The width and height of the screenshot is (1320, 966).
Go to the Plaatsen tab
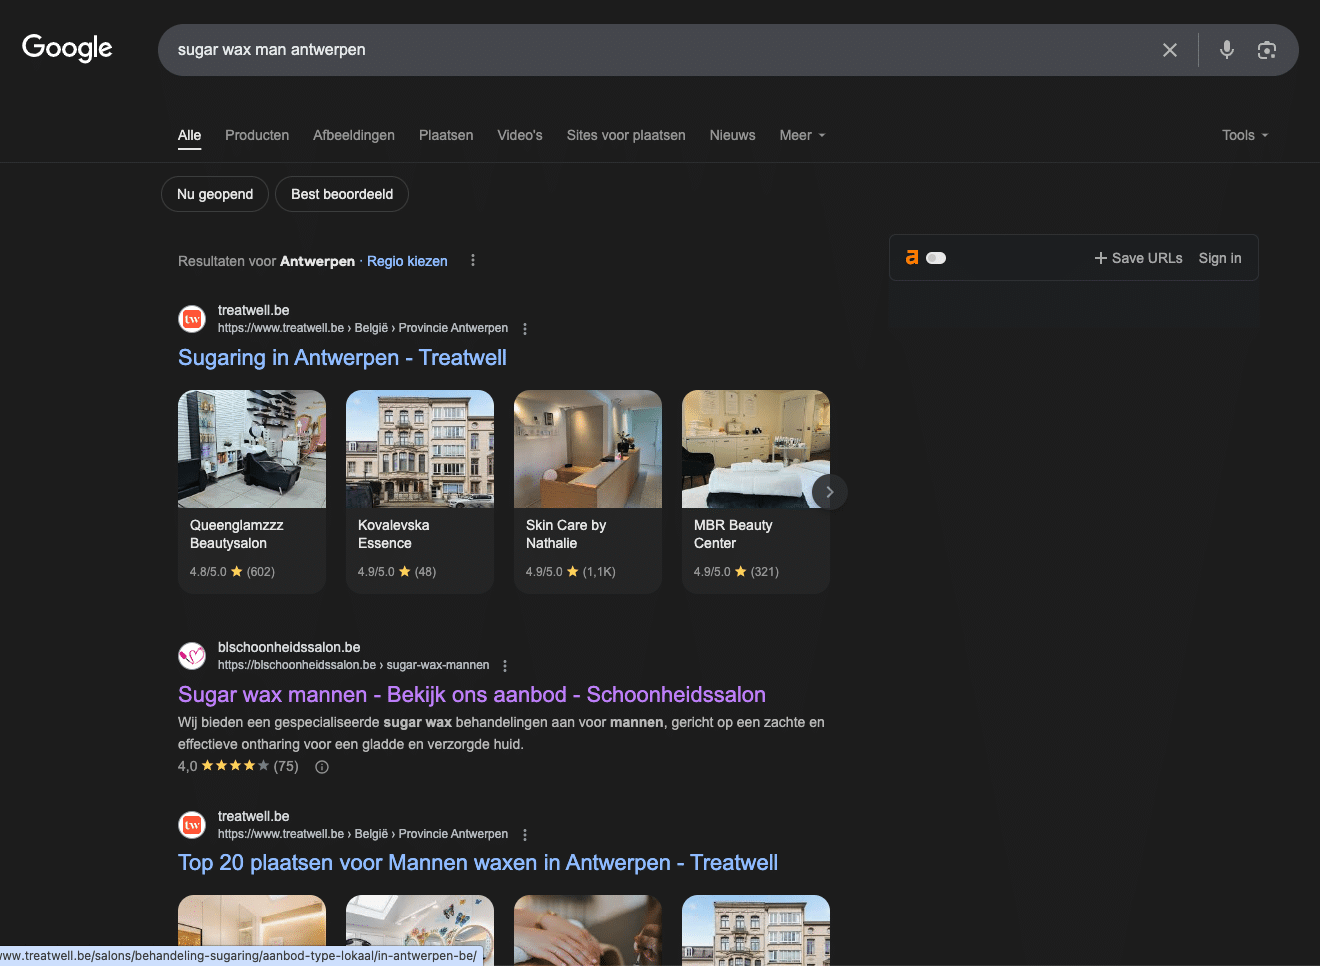(446, 135)
